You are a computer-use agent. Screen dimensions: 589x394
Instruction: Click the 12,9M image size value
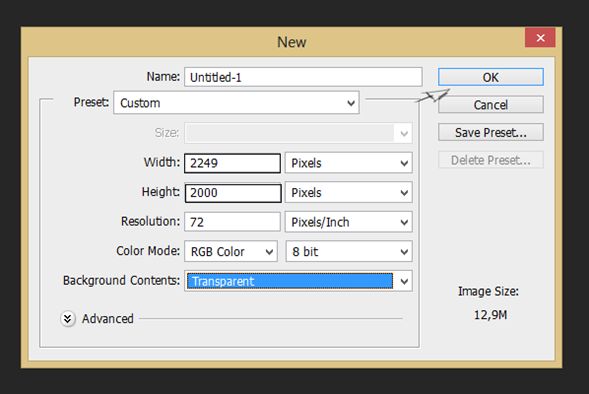point(490,315)
